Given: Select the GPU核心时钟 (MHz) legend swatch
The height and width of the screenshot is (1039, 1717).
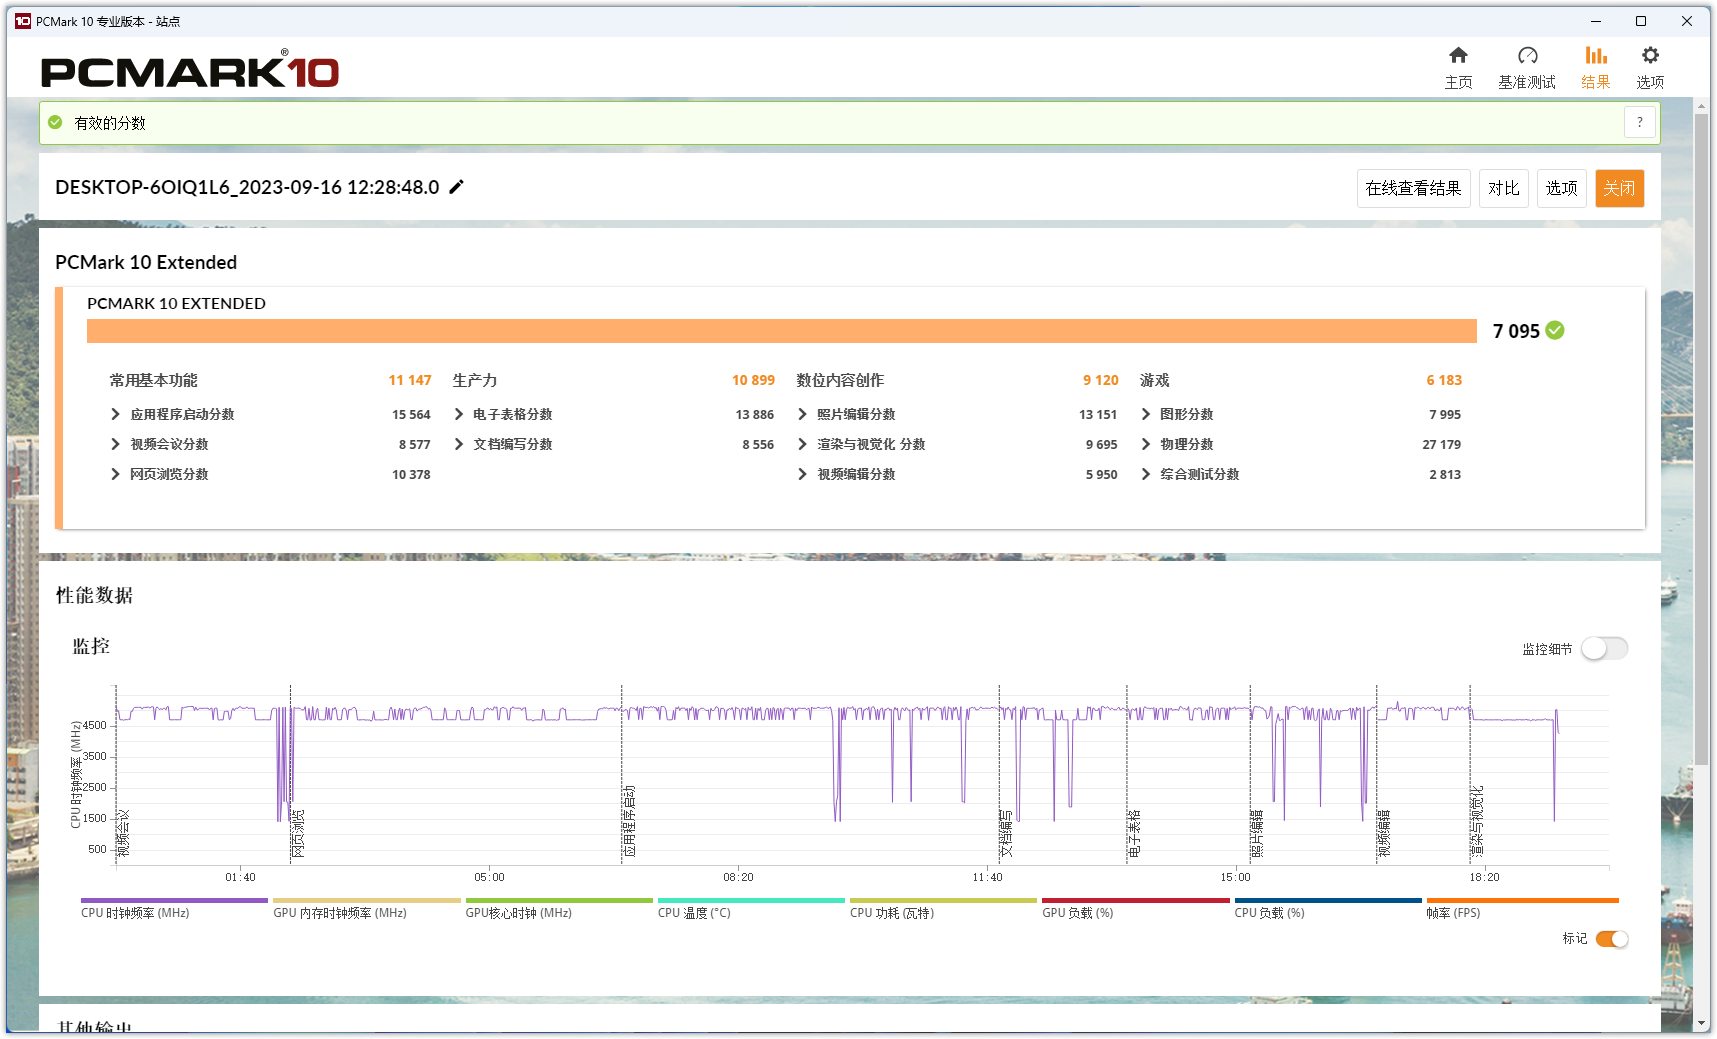Looking at the screenshot, I should [558, 901].
